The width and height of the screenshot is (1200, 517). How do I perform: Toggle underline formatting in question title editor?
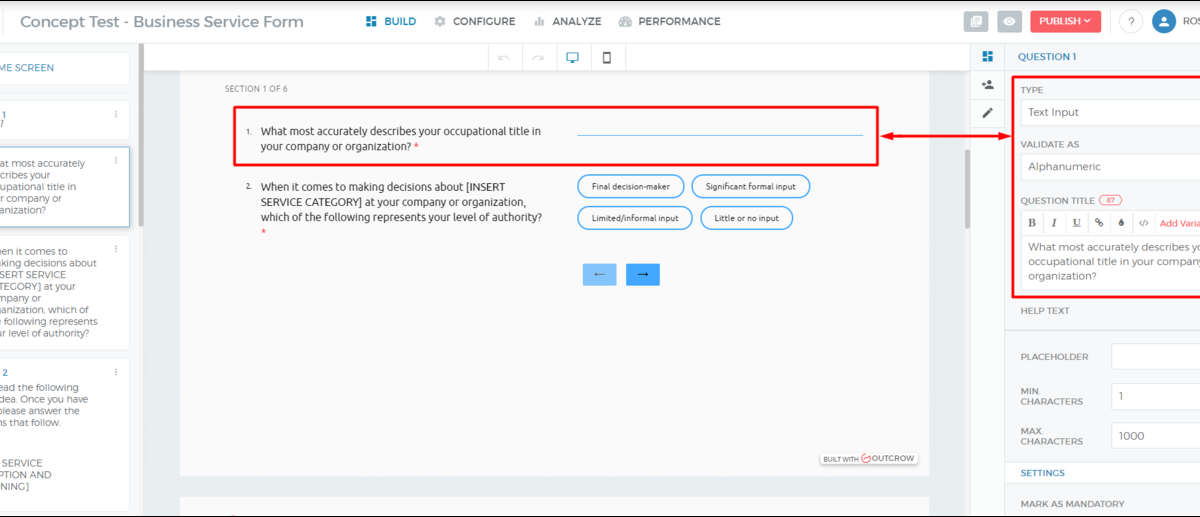click(x=1076, y=223)
